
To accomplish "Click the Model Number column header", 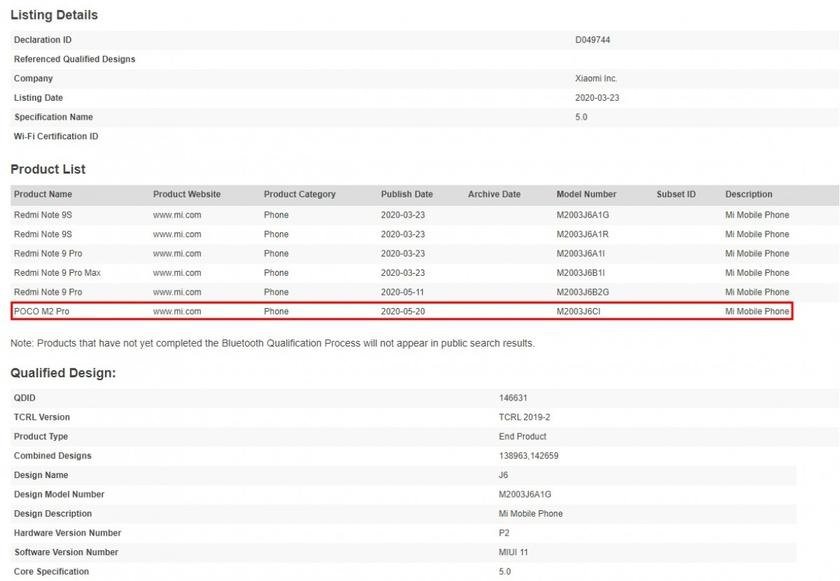I will pos(586,194).
